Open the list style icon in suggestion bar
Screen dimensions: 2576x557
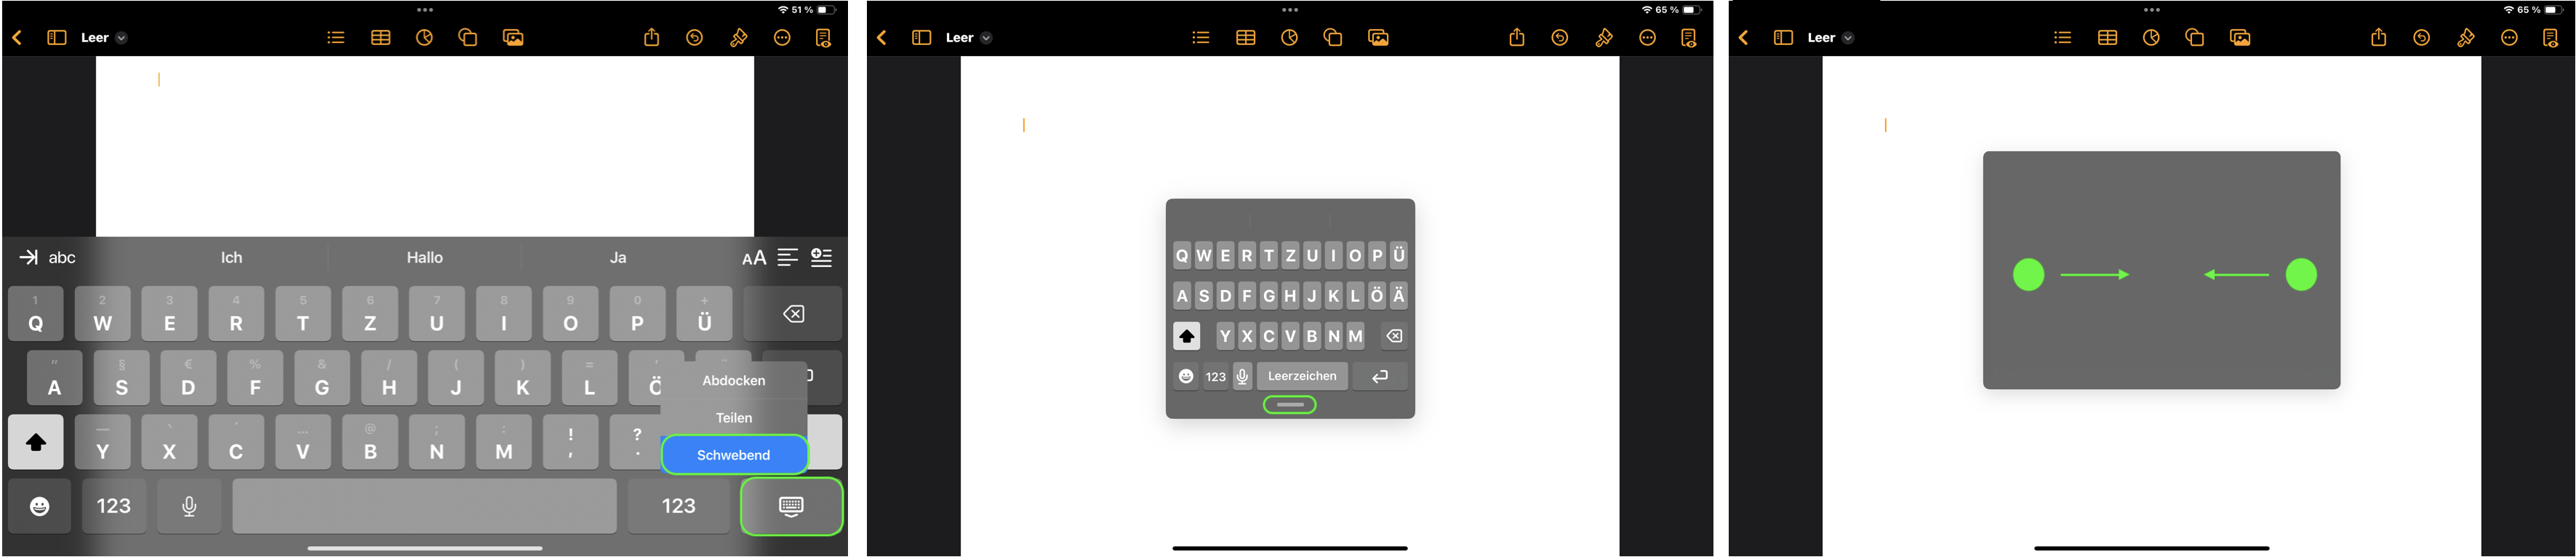pos(821,258)
